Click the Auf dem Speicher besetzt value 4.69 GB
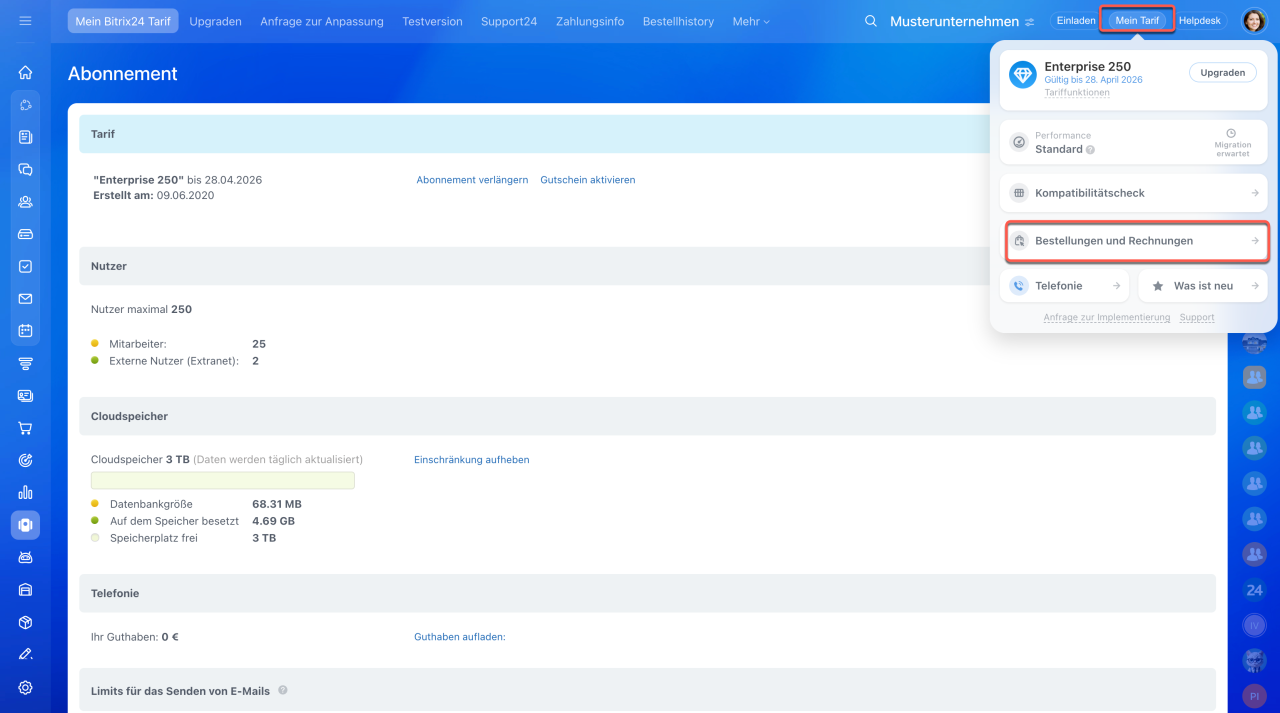Screen dimensions: 1280x713 (273, 521)
